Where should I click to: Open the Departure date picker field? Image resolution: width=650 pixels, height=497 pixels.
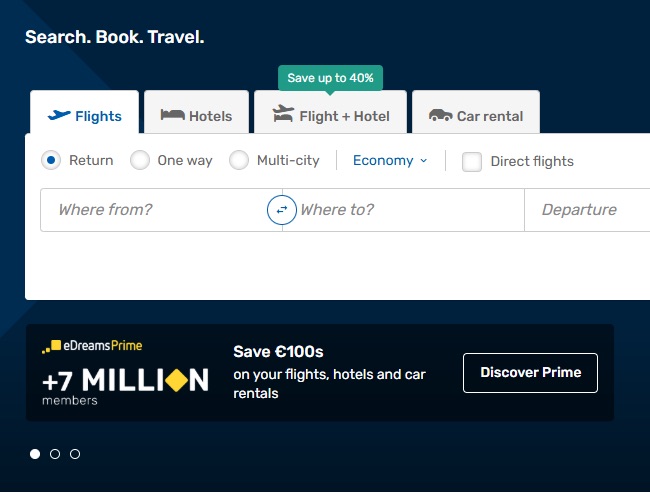tap(587, 210)
